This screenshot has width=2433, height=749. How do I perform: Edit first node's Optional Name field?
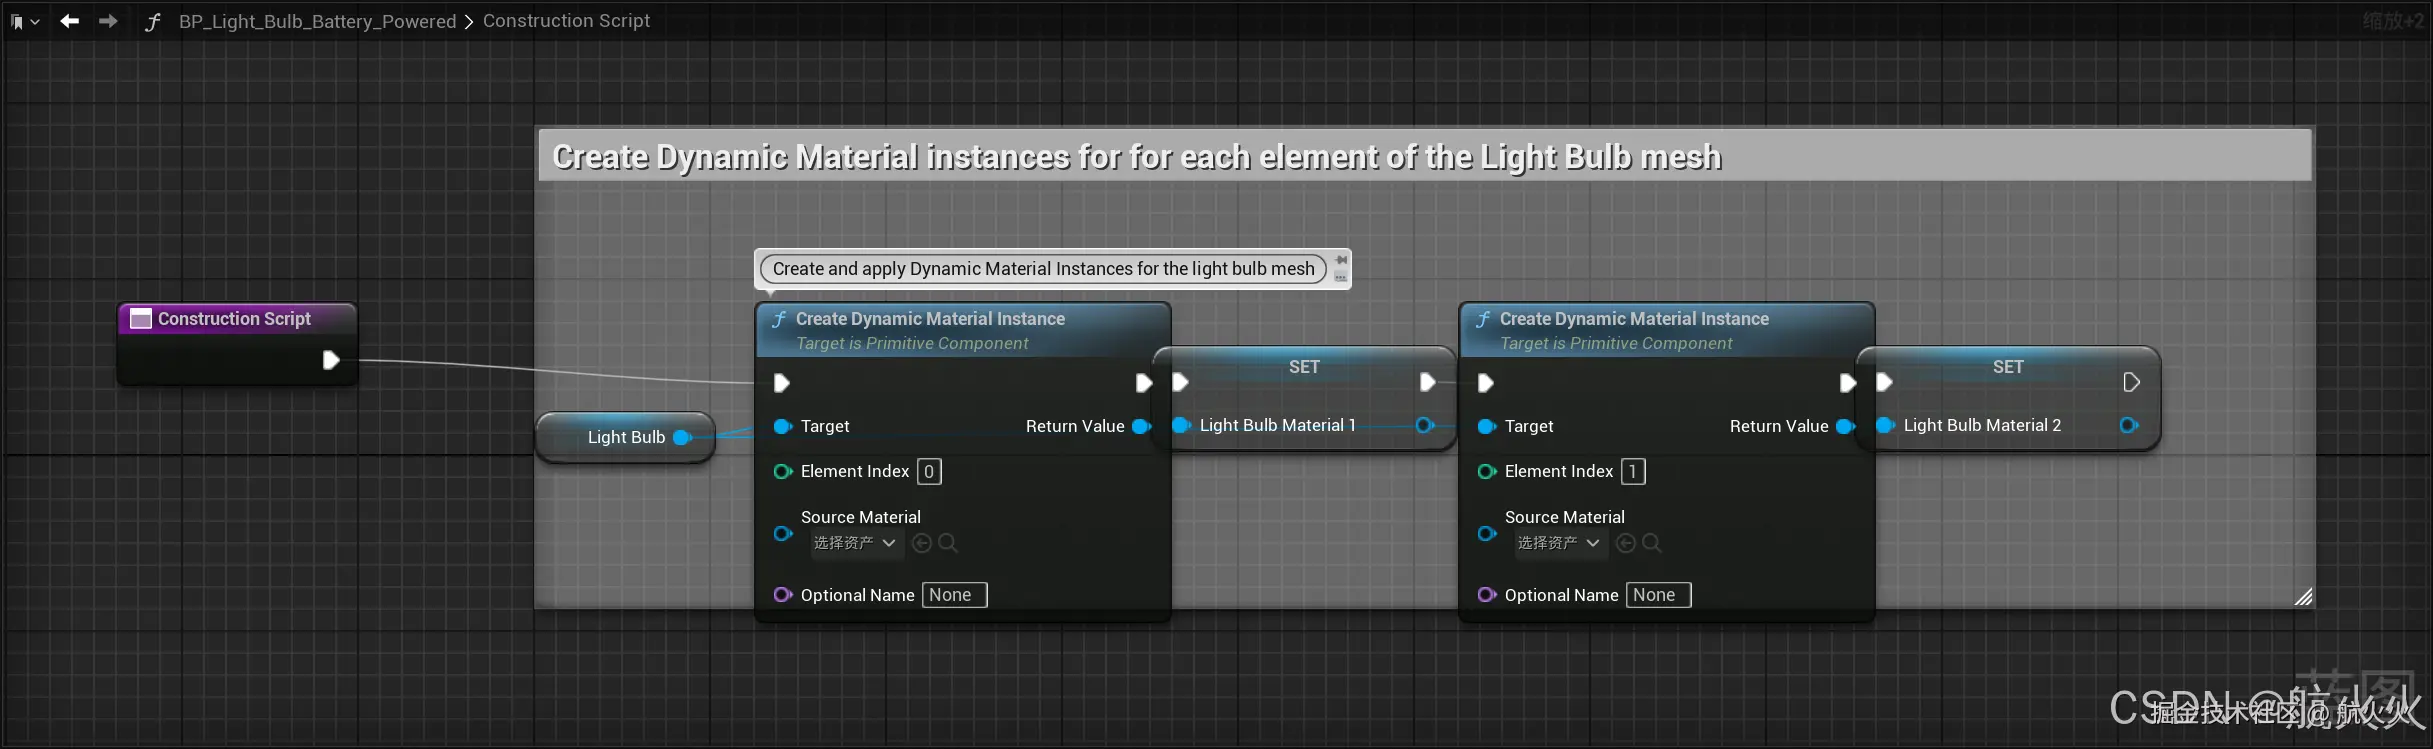tap(955, 595)
